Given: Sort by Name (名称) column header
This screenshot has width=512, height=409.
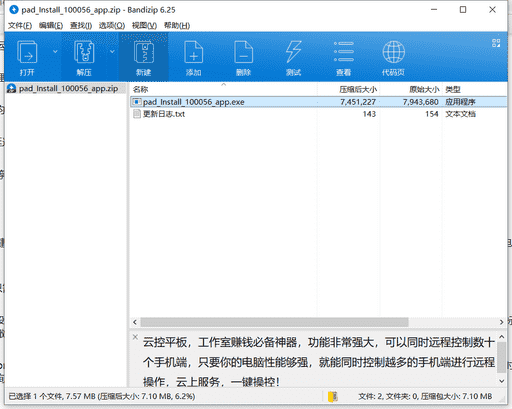Looking at the screenshot, I should pyautogui.click(x=140, y=89).
